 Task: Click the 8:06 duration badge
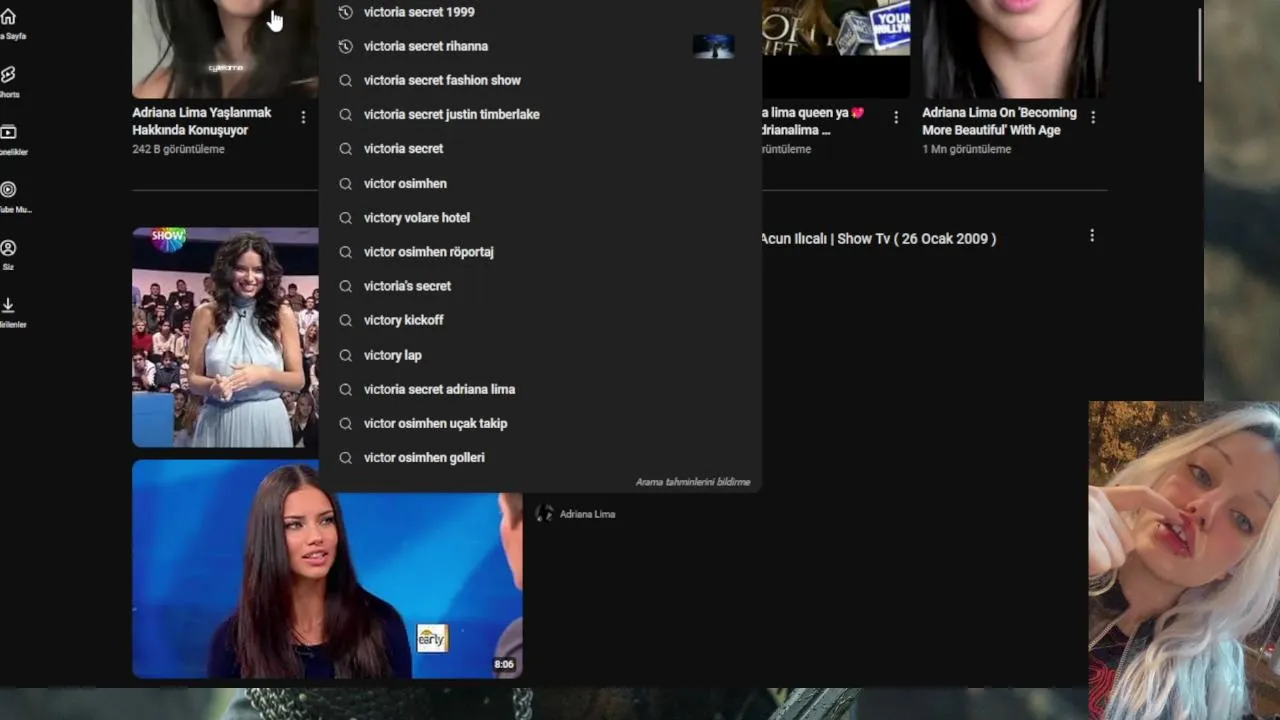point(504,664)
